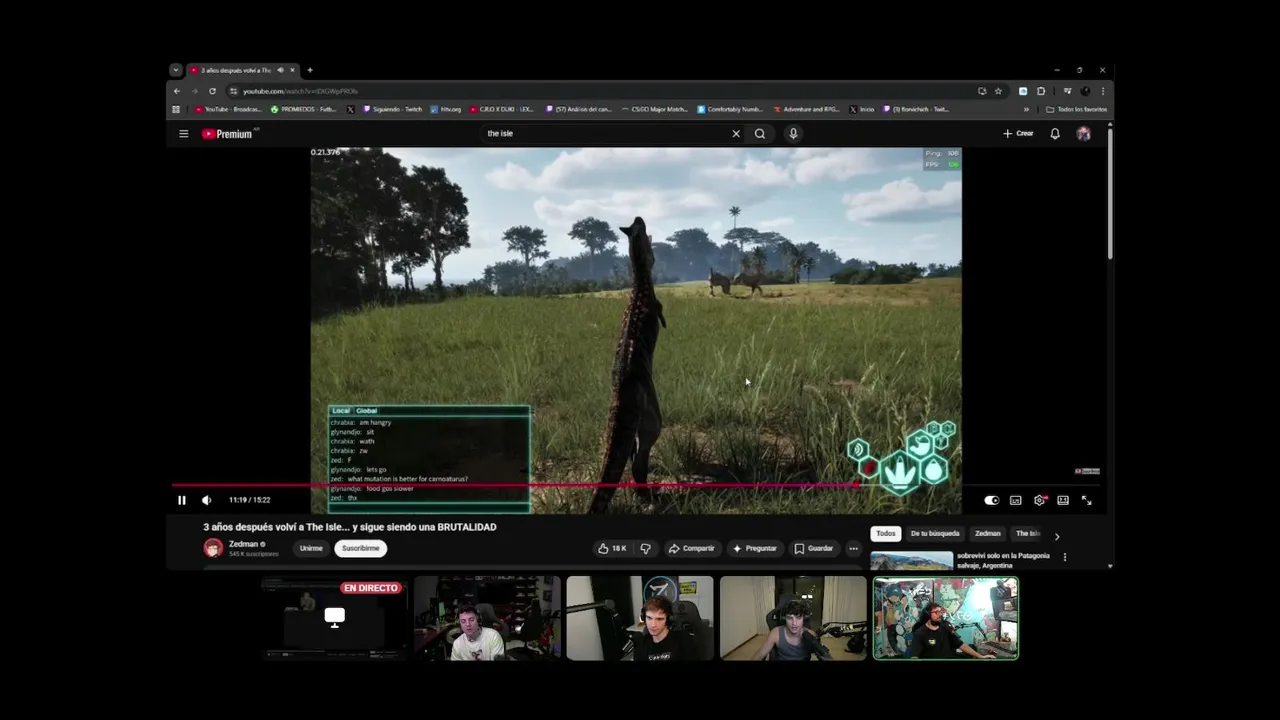Open Chrome's three-dot menu
Image resolution: width=1280 pixels, height=720 pixels.
pos(1103,91)
